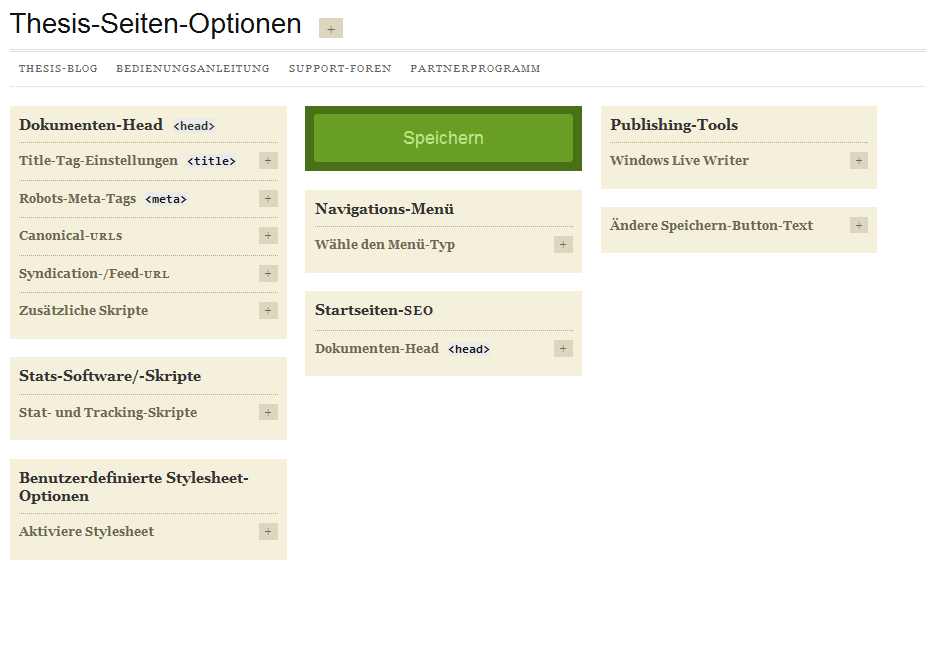Click the Robots-Meta-Tags label text
Screen dimensions: 926x650
tap(77, 198)
